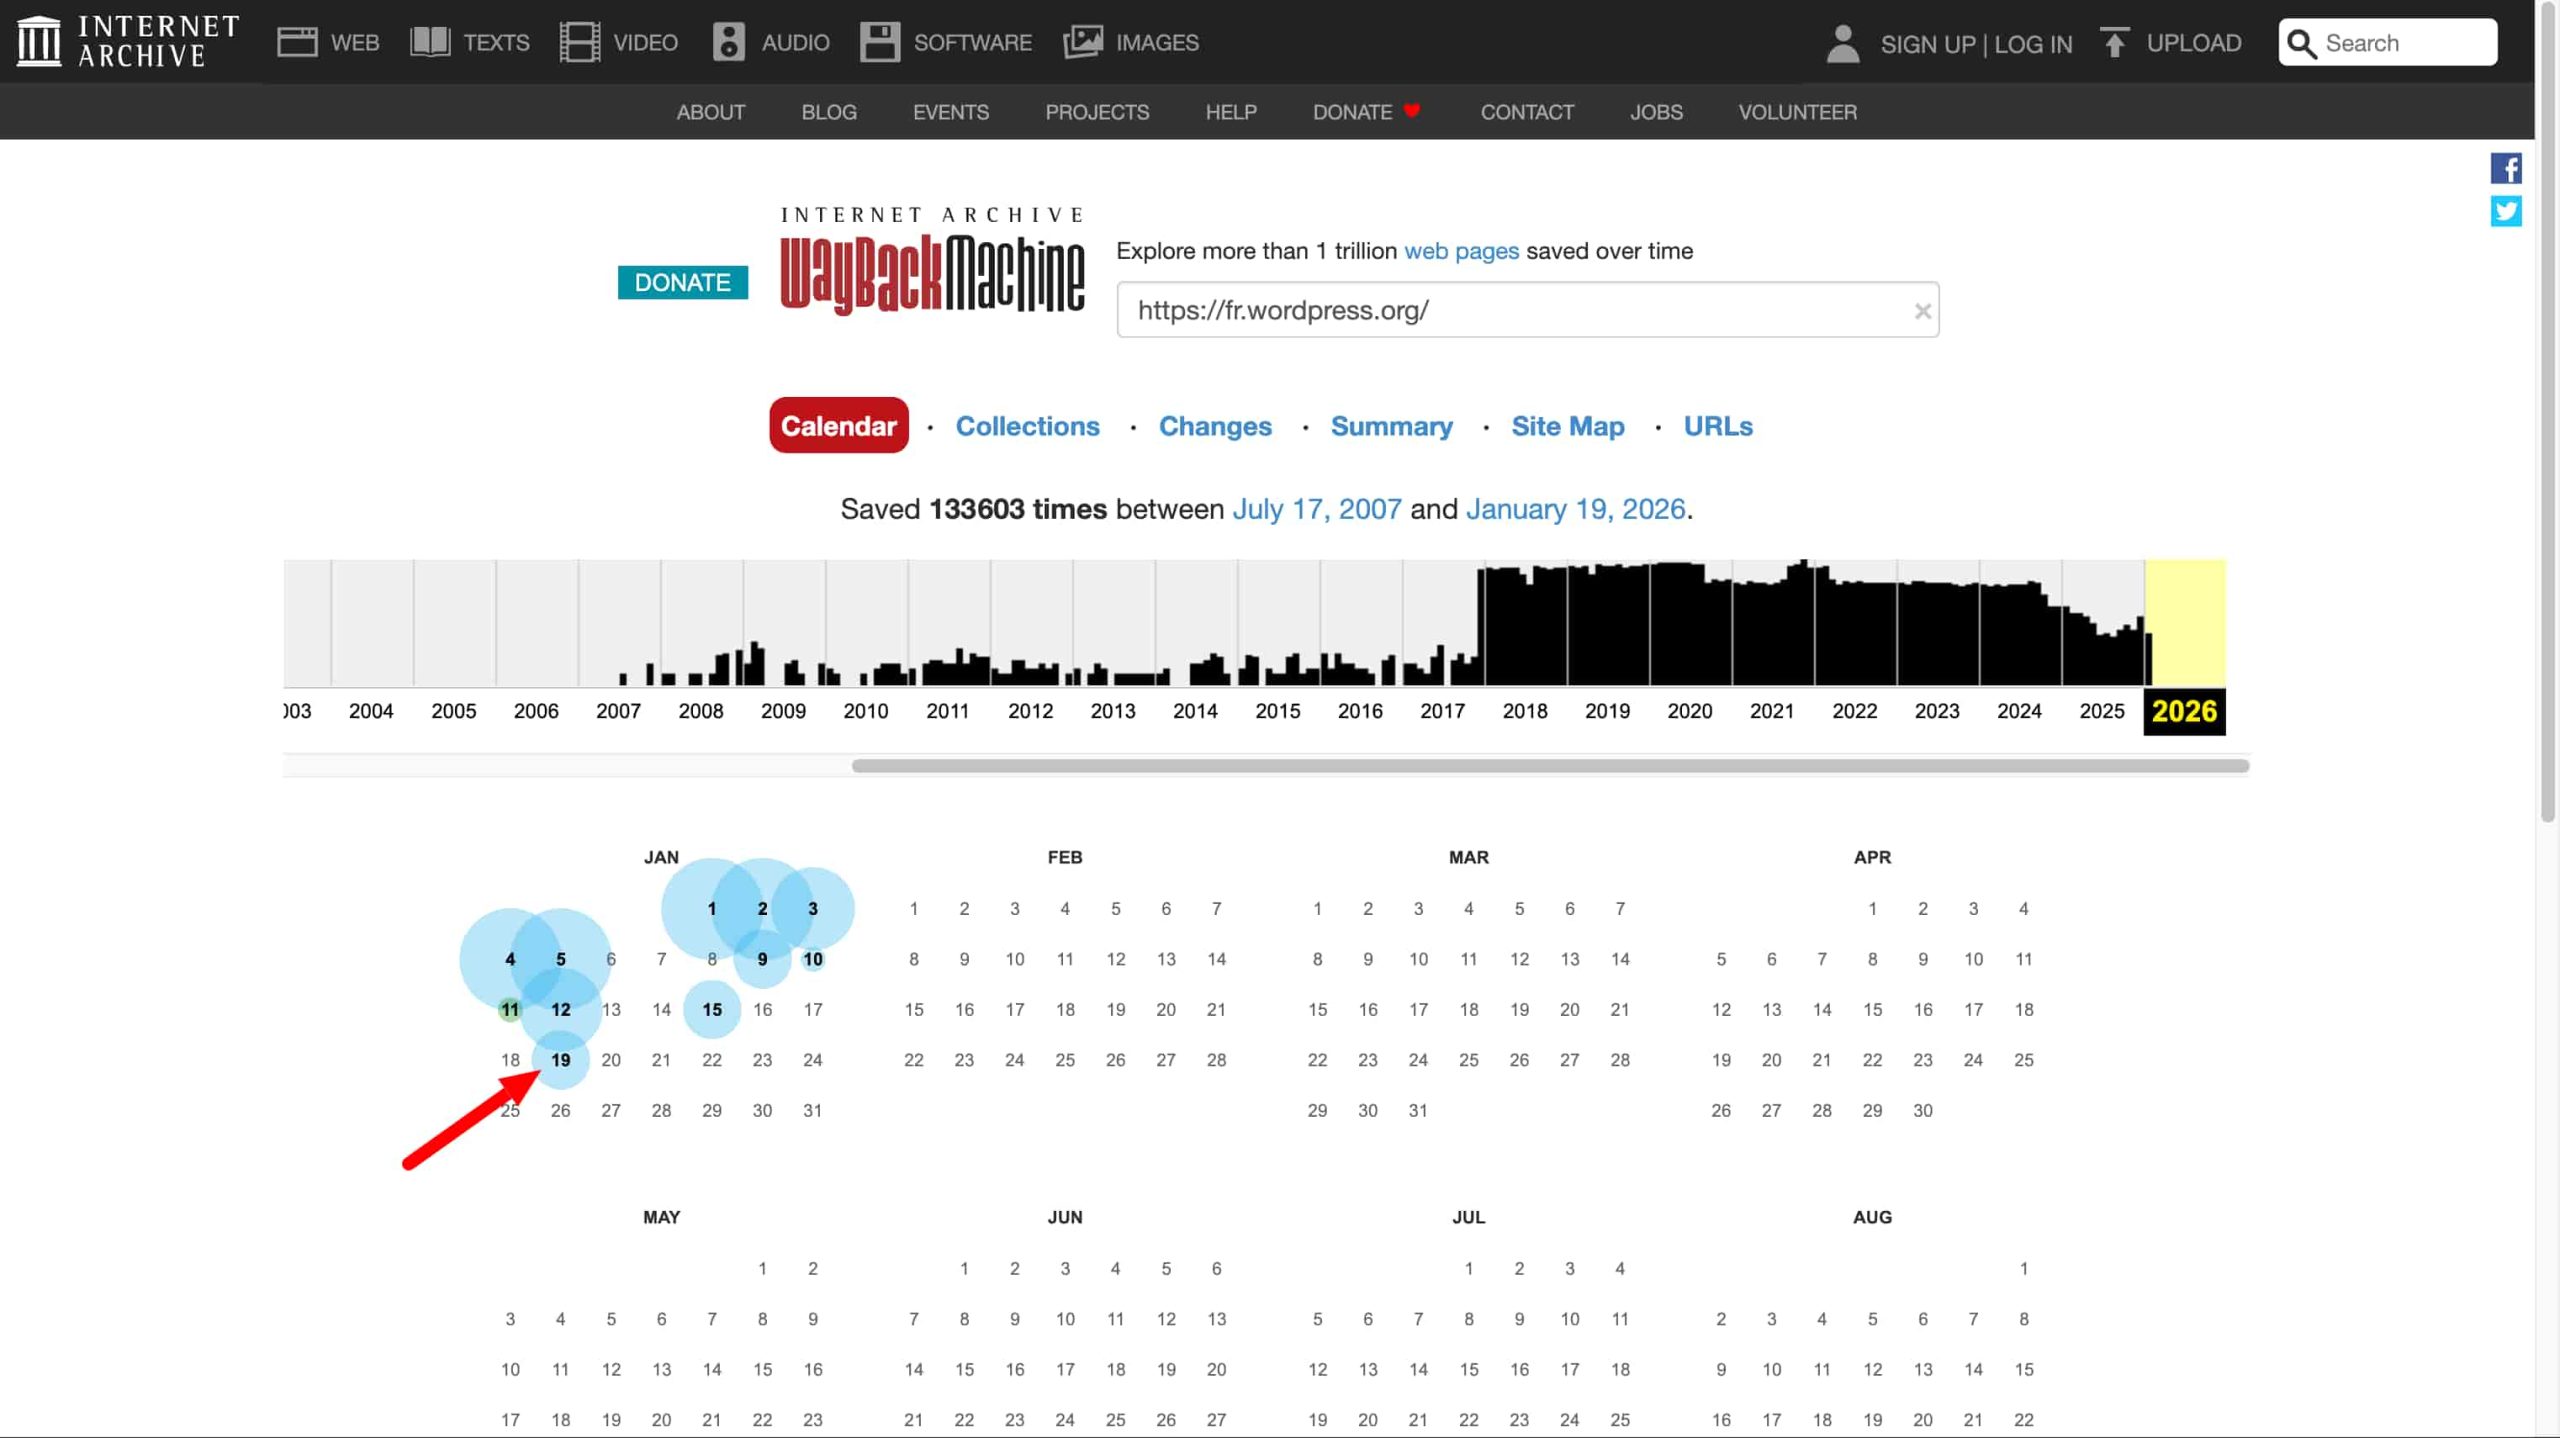This screenshot has width=2560, height=1438.
Task: Click the Wayback Machine logo
Action: pyautogui.click(x=932, y=261)
